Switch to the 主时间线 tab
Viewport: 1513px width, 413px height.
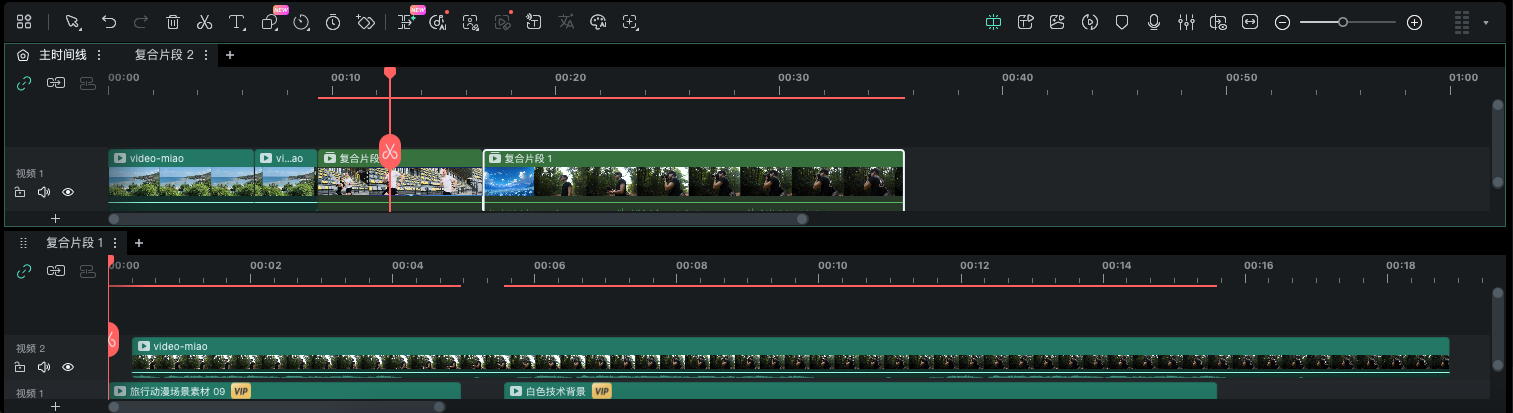[x=62, y=55]
